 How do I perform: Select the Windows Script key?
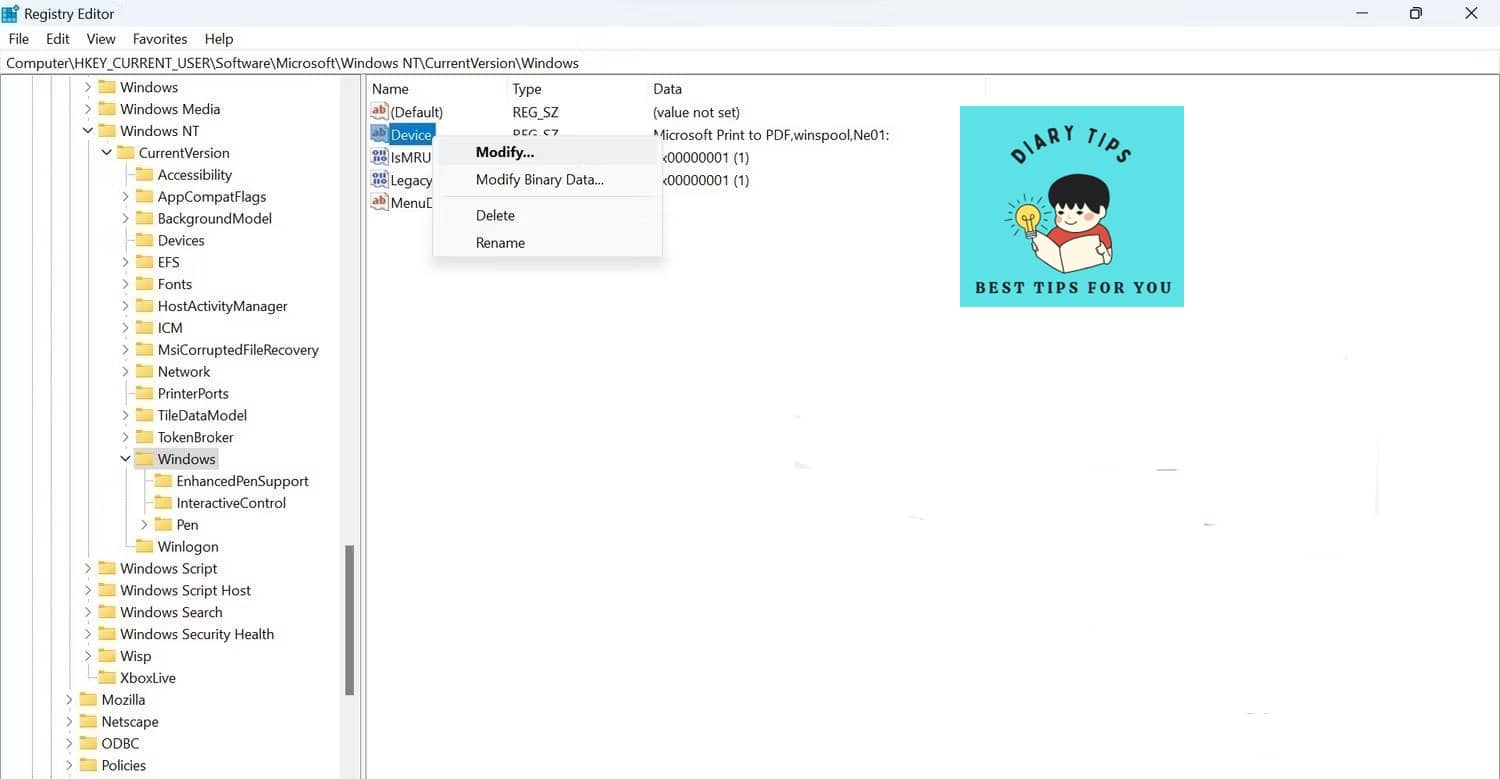169,568
